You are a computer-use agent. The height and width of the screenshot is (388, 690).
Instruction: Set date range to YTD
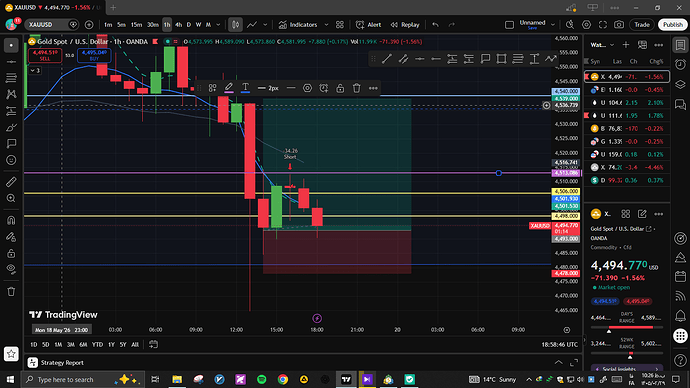click(x=97, y=344)
